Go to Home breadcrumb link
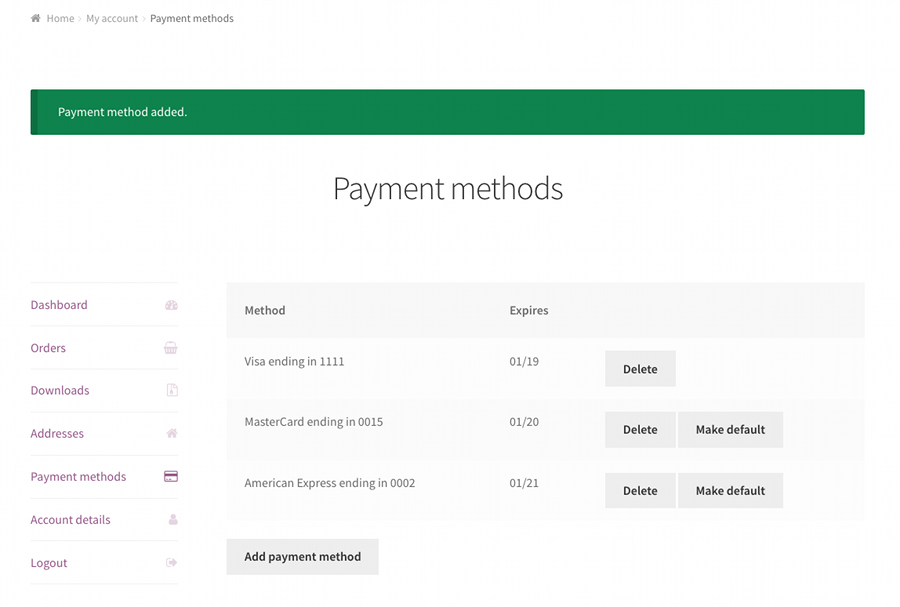Image resolution: width=900 pixels, height=607 pixels. point(60,18)
